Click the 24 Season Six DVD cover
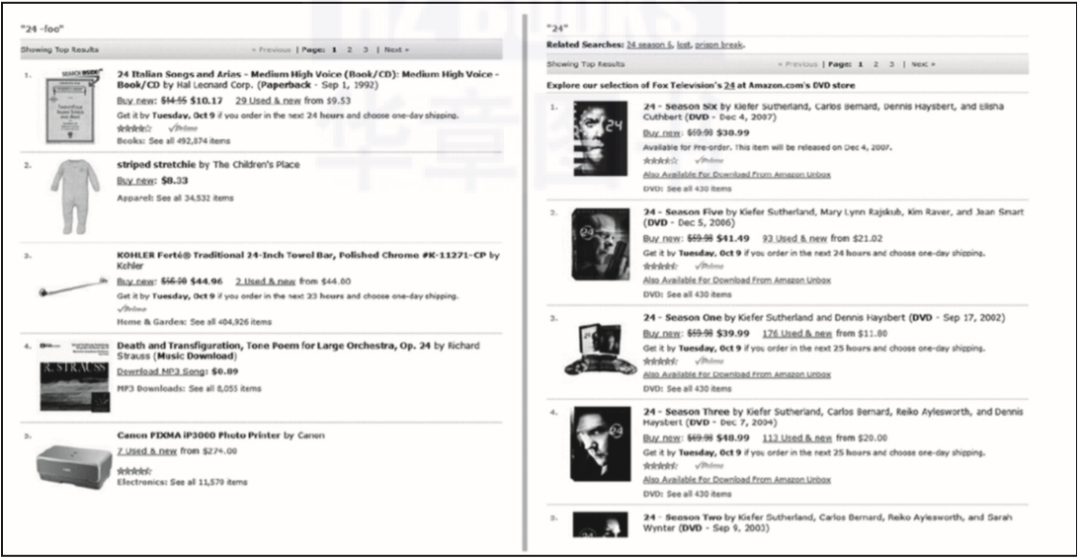This screenshot has width=1080, height=560. [601, 138]
